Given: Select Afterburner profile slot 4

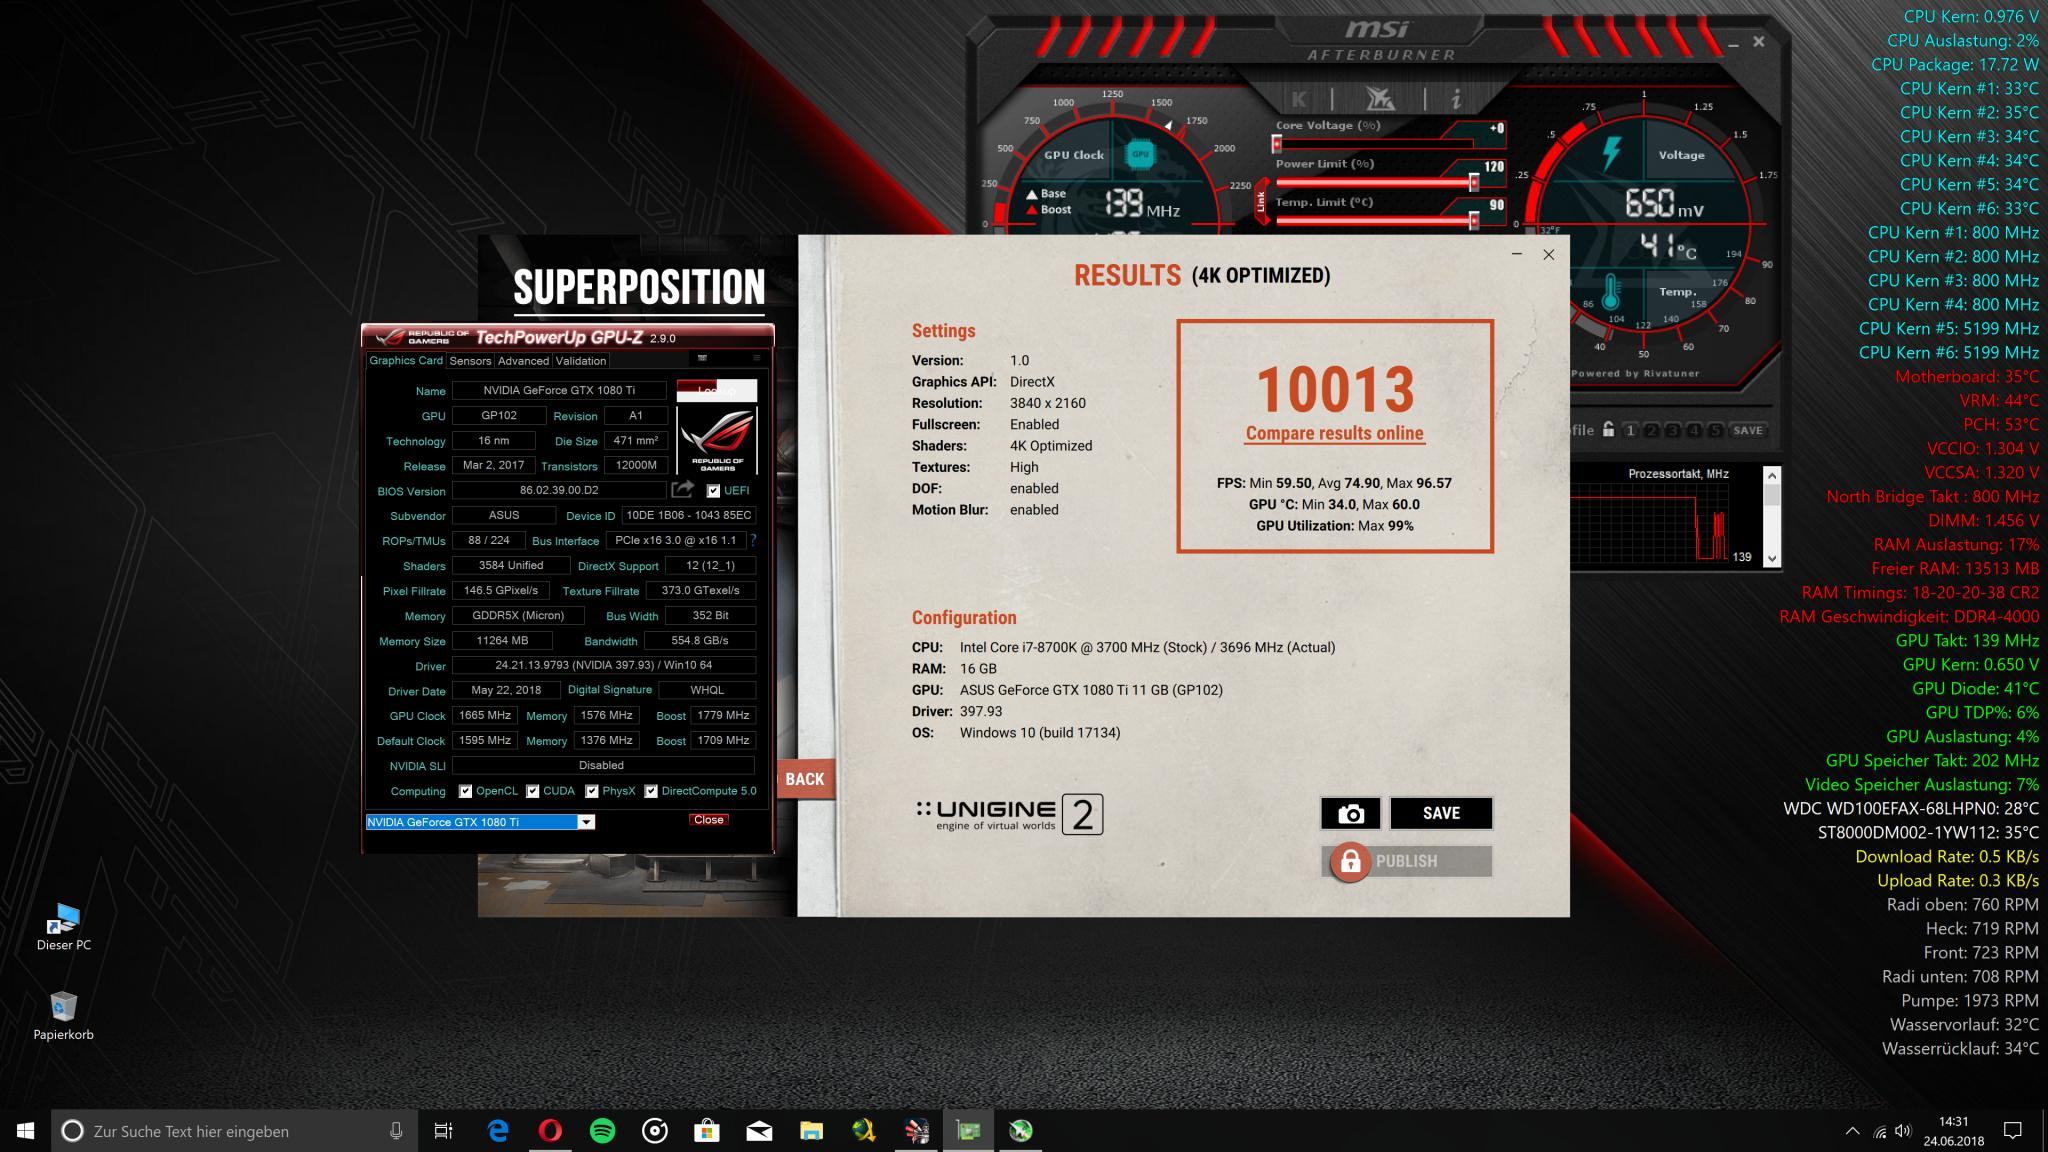Looking at the screenshot, I should click(1693, 431).
